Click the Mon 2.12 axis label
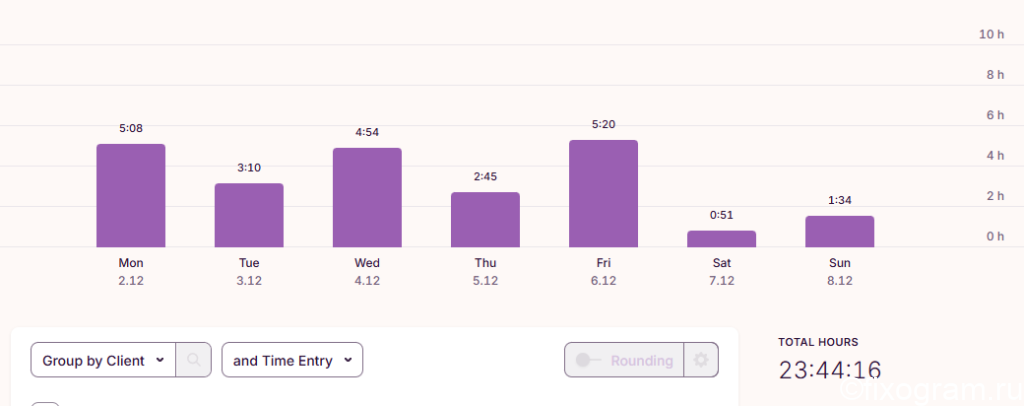Screen dimensions: 1024x406 point(131,272)
